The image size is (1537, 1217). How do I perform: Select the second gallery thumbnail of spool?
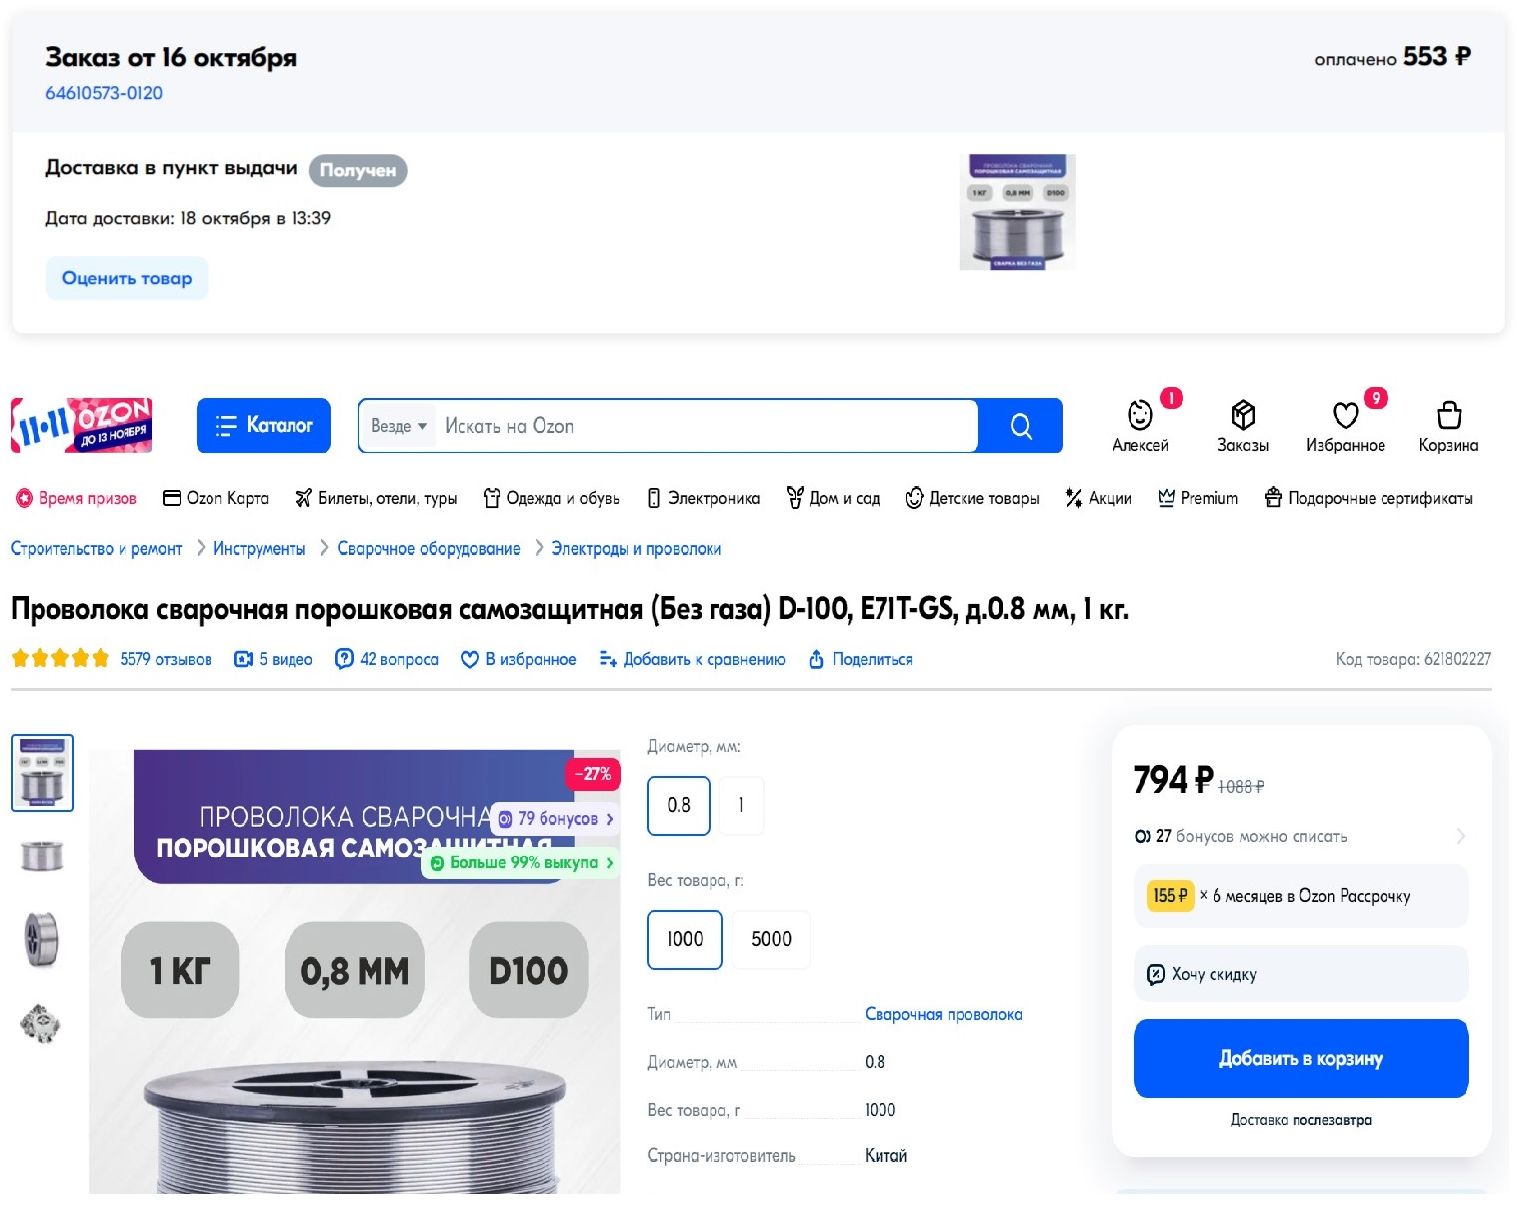[x=42, y=856]
